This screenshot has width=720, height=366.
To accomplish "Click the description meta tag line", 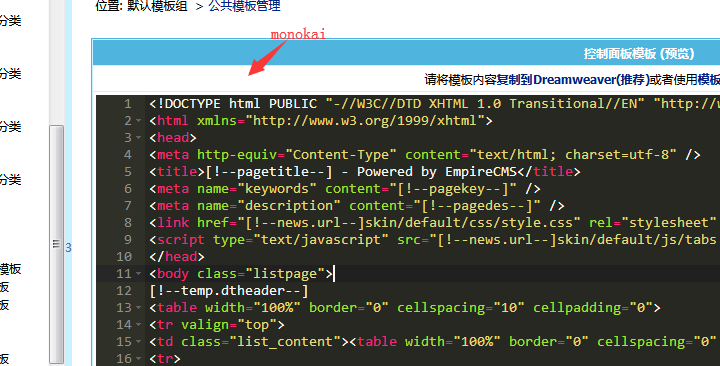I will pyautogui.click(x=357, y=206).
